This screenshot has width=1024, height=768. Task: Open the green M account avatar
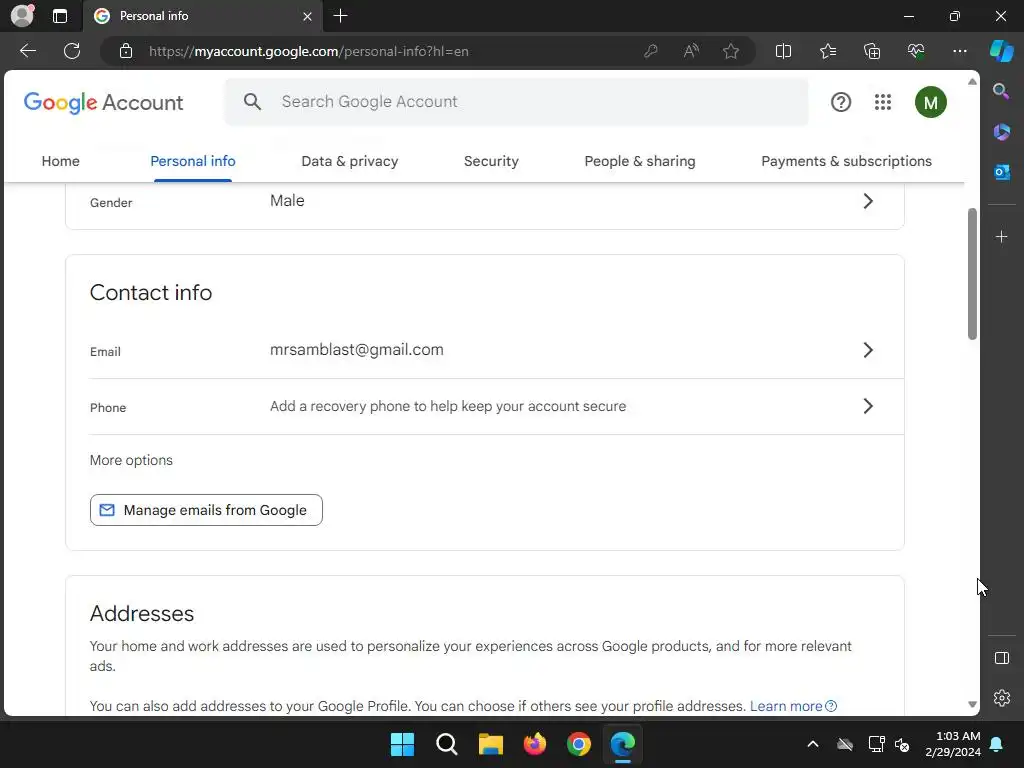[930, 103]
